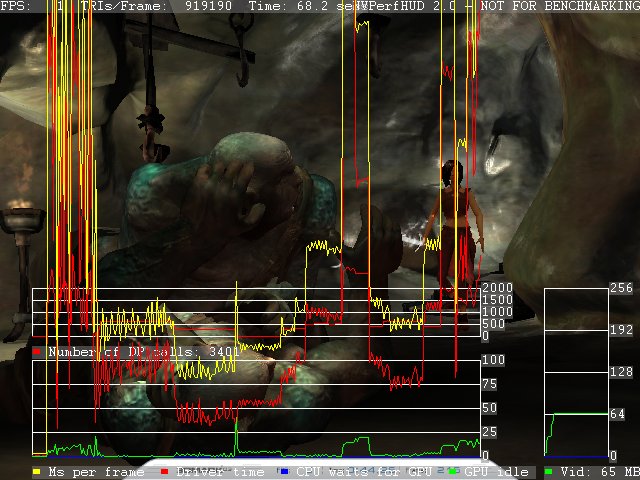This screenshot has width=640, height=480.
Task: Click the 2000 axis label
Action: (497, 288)
